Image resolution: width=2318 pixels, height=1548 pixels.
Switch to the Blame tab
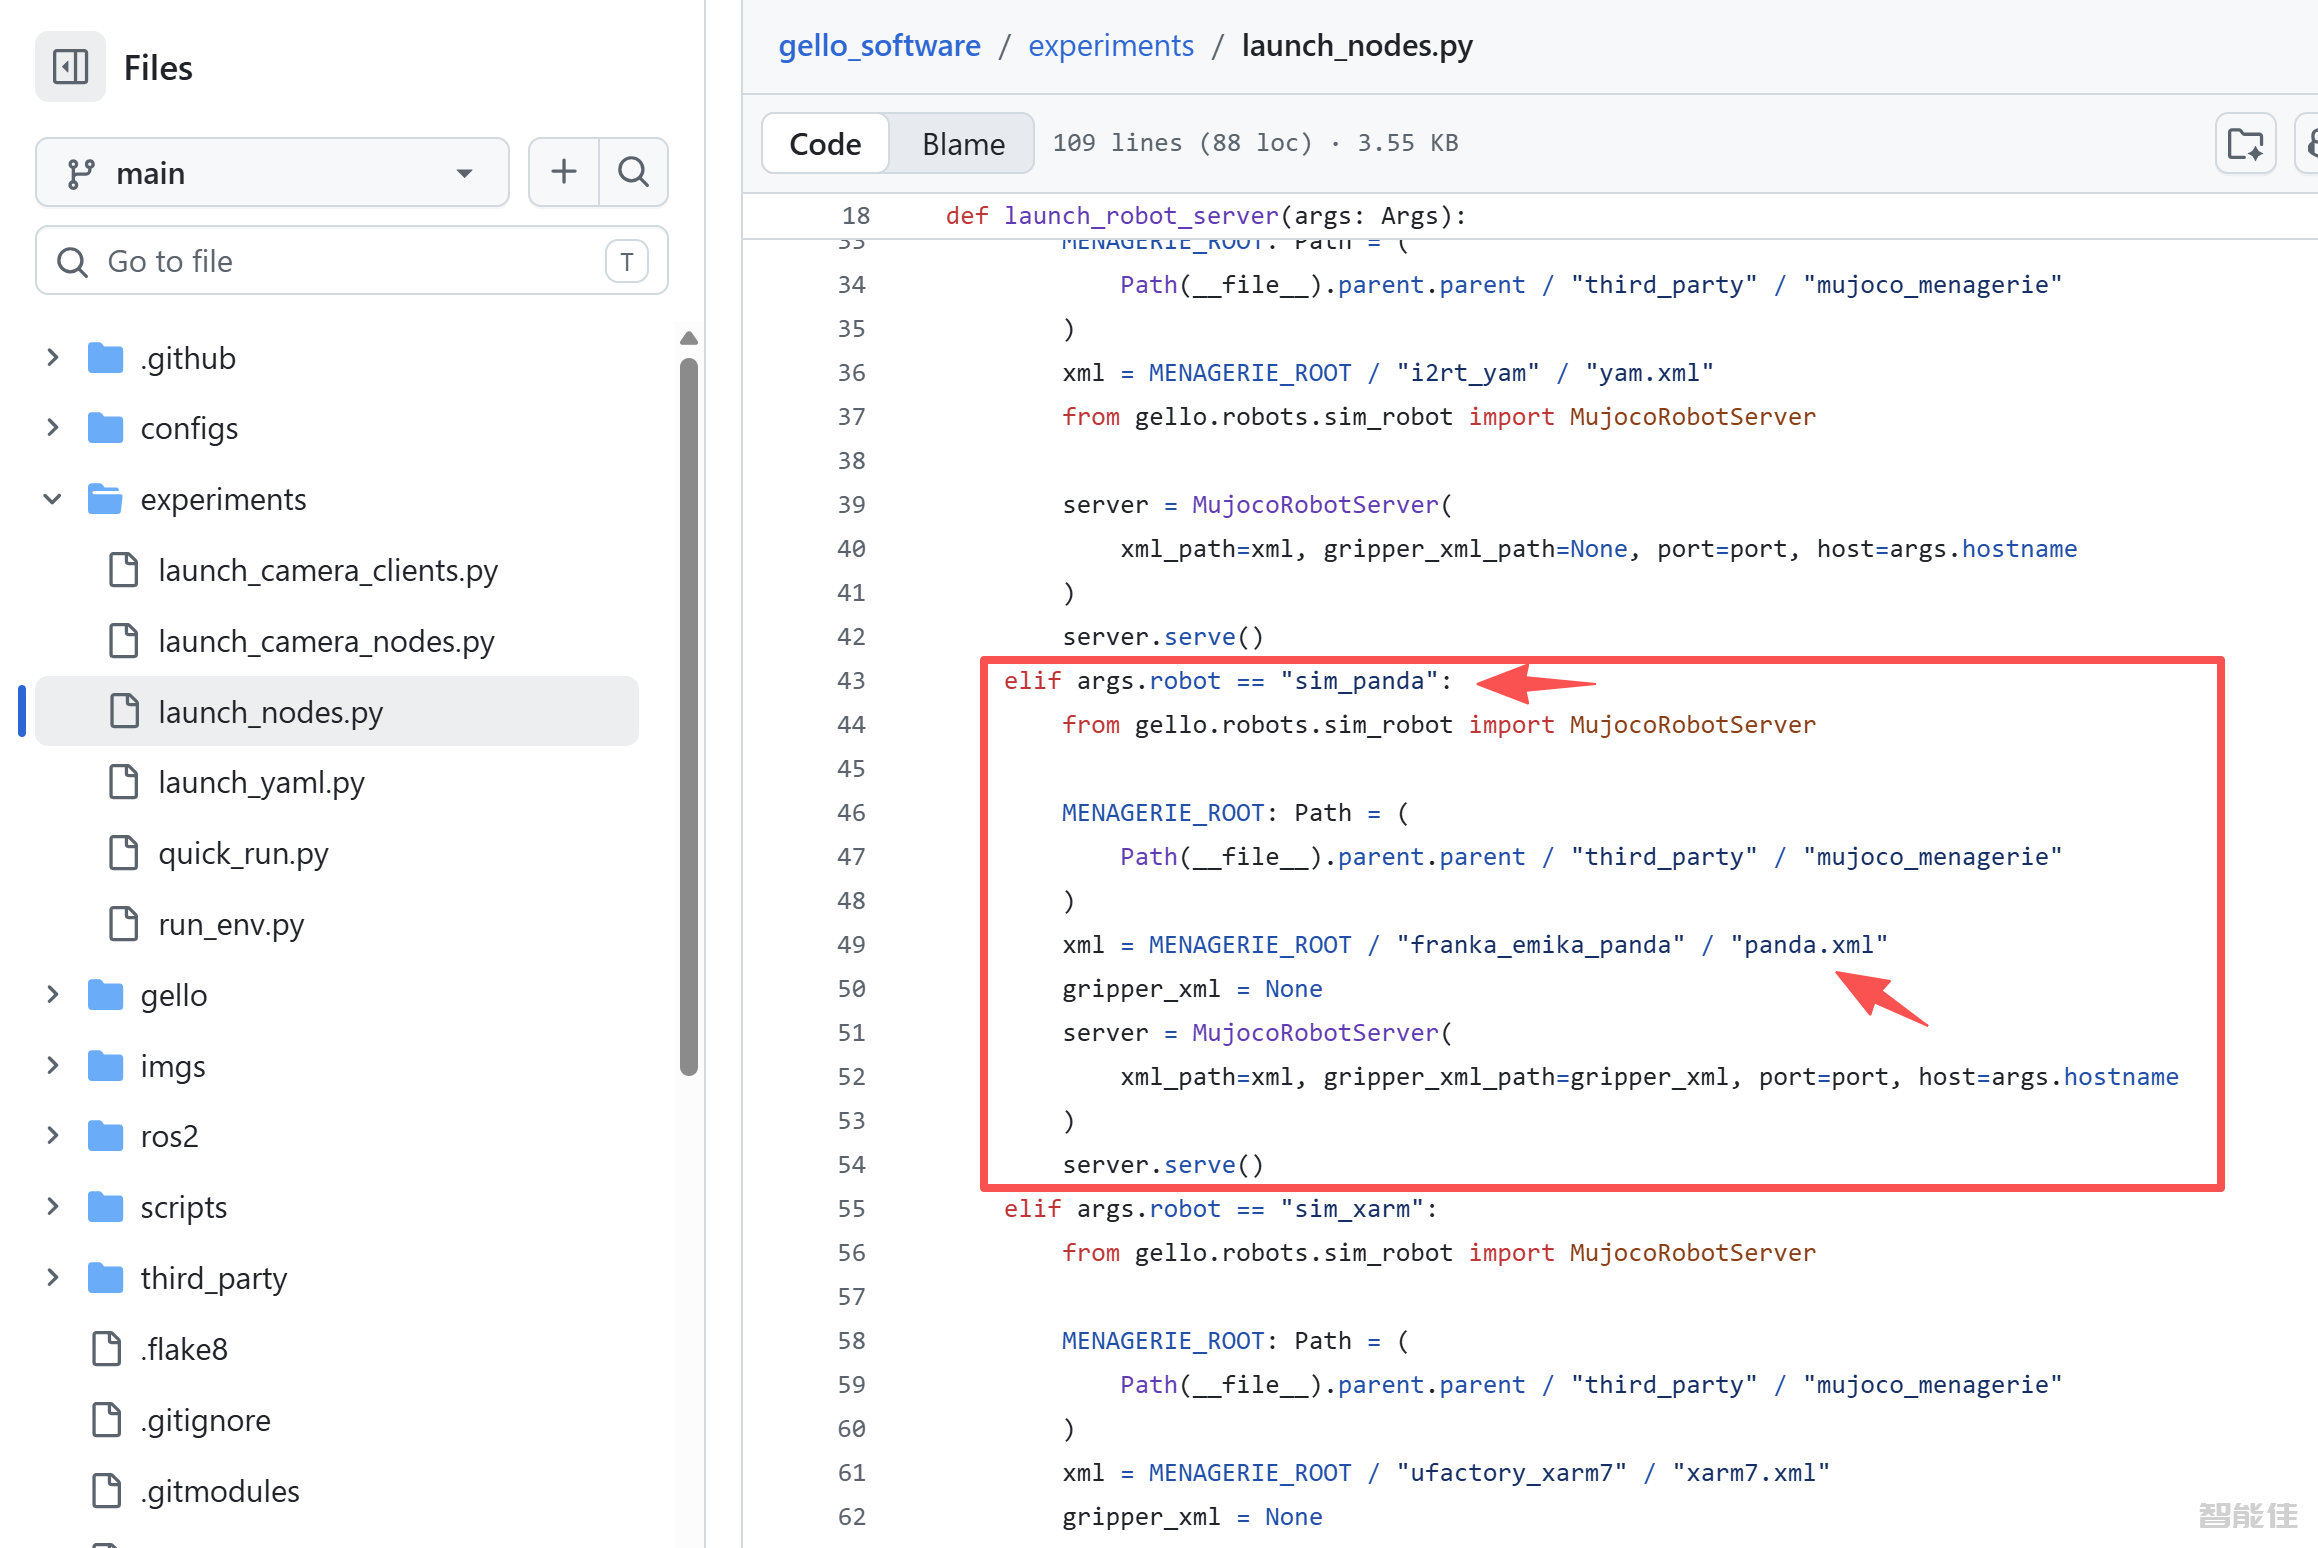click(963, 144)
